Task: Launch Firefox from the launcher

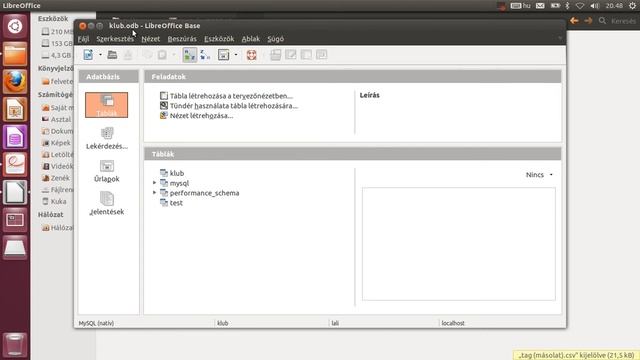Action: point(15,82)
